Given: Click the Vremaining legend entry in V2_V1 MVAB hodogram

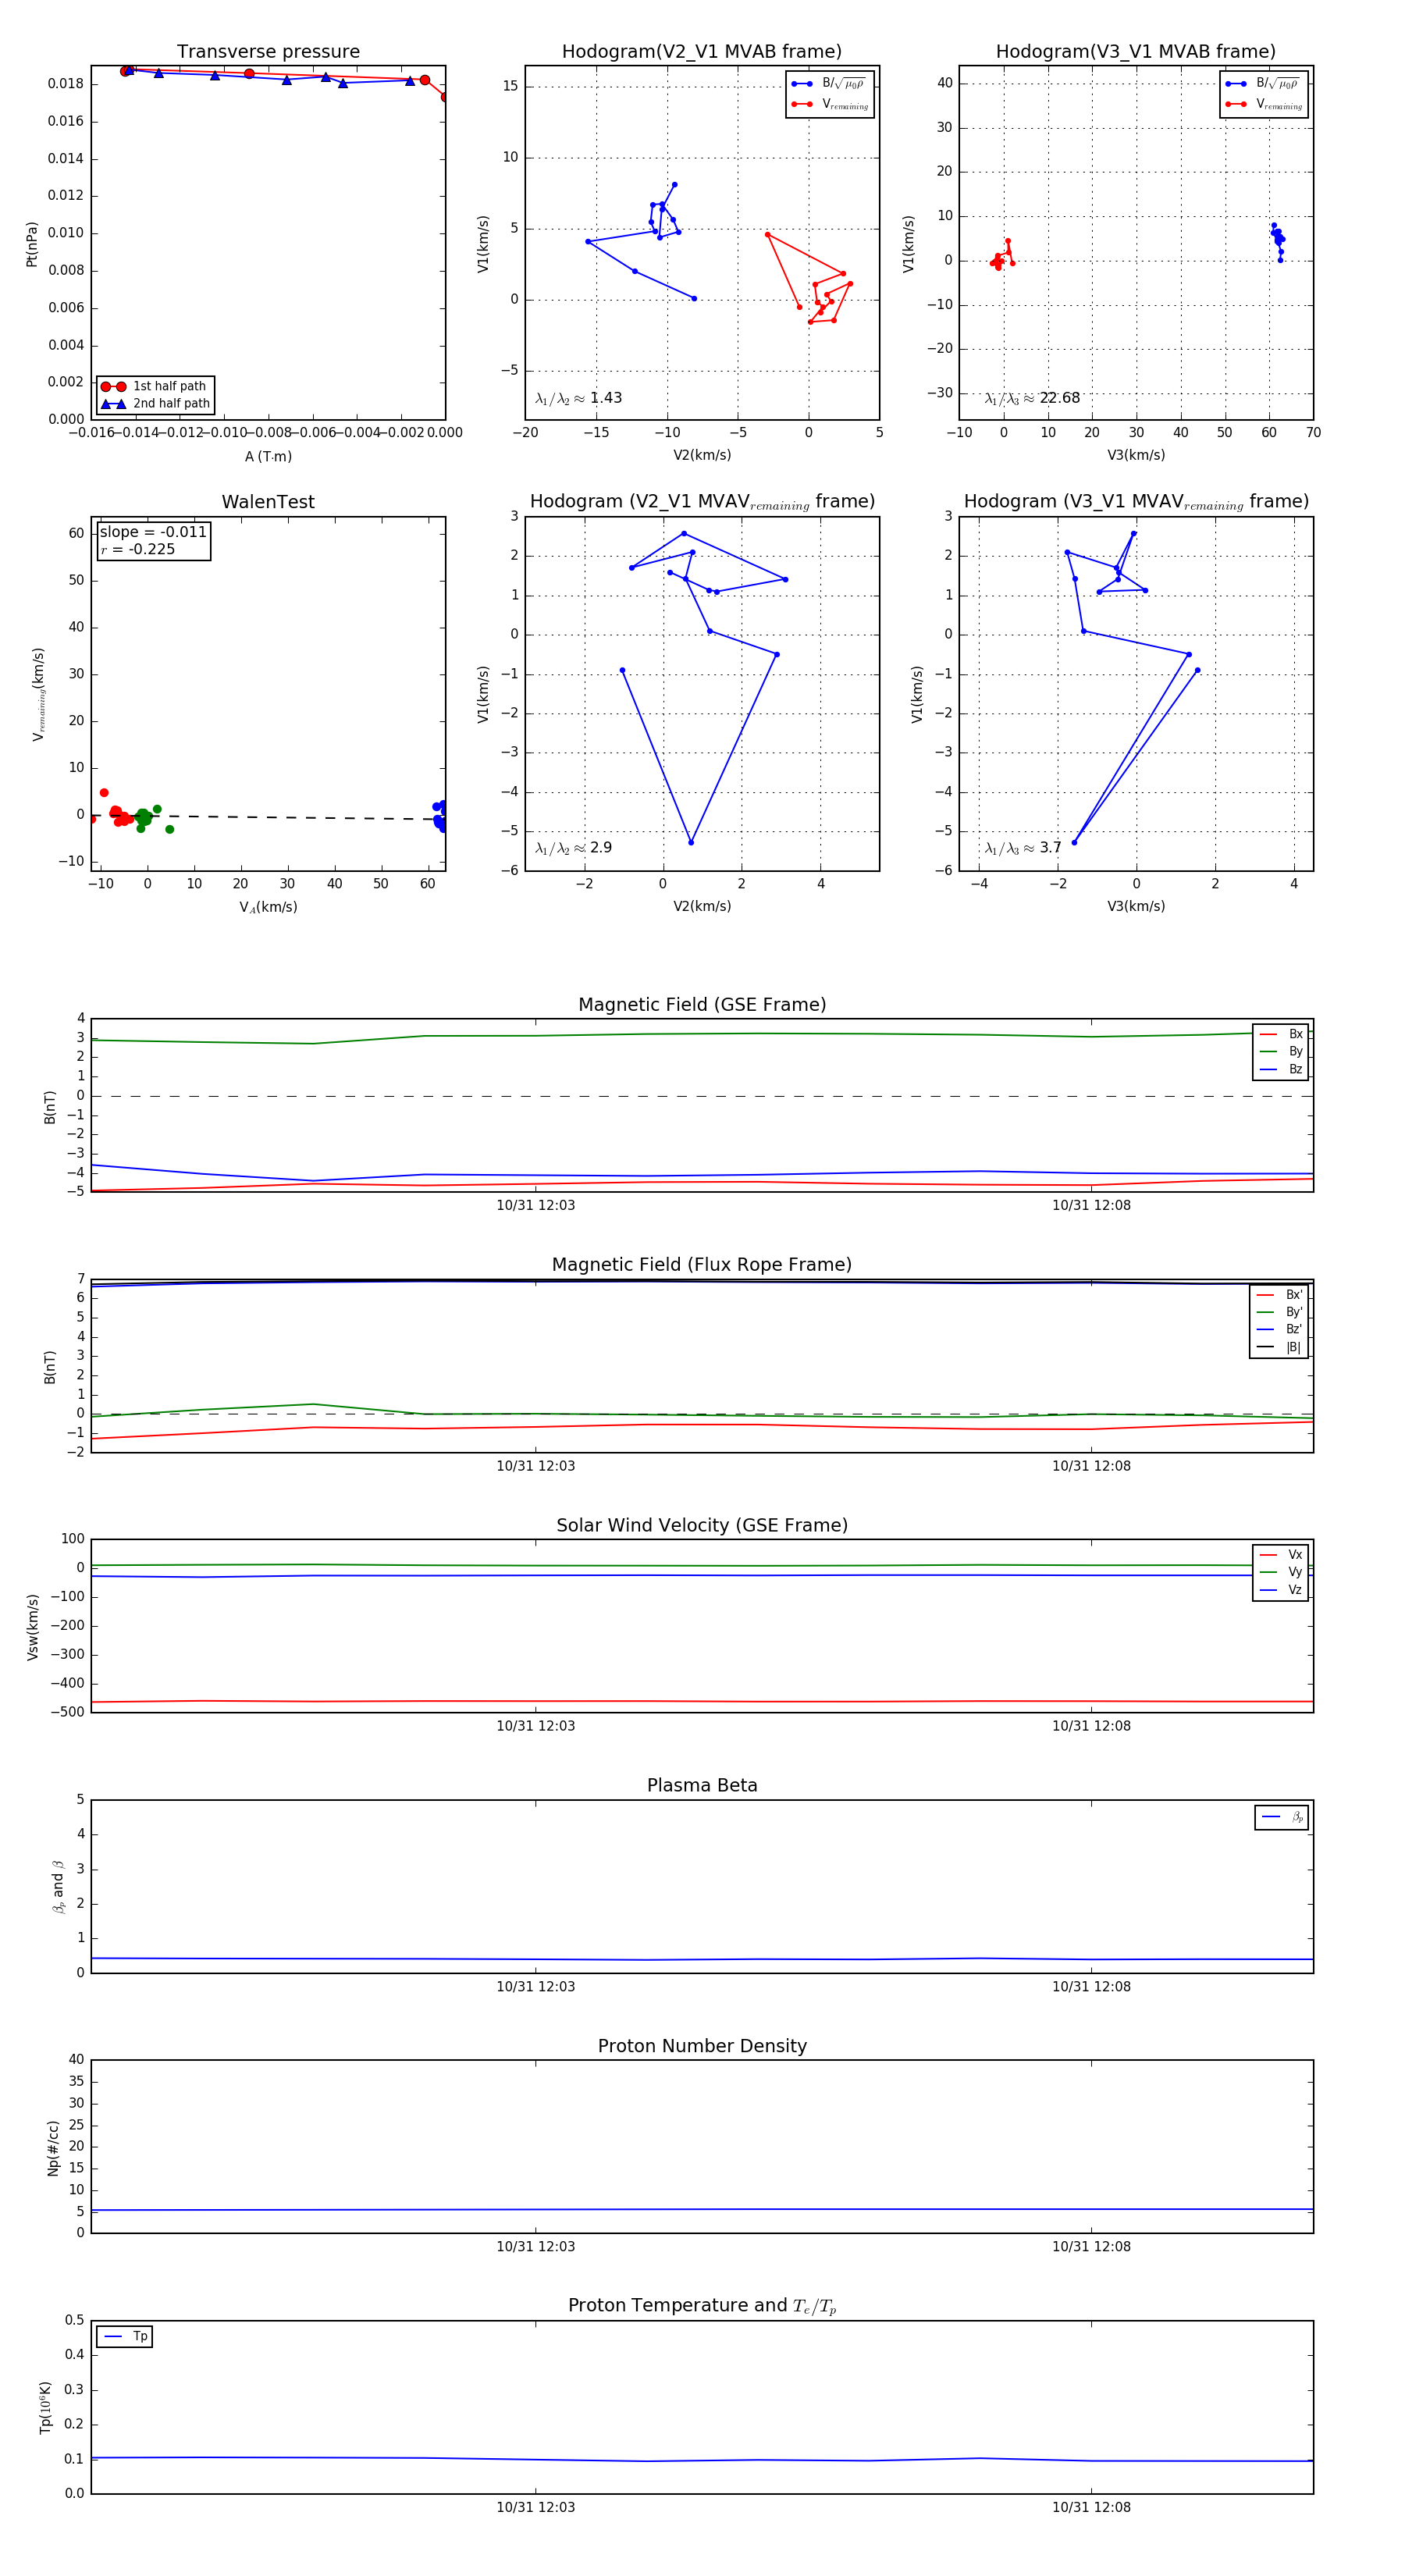Looking at the screenshot, I should [830, 104].
